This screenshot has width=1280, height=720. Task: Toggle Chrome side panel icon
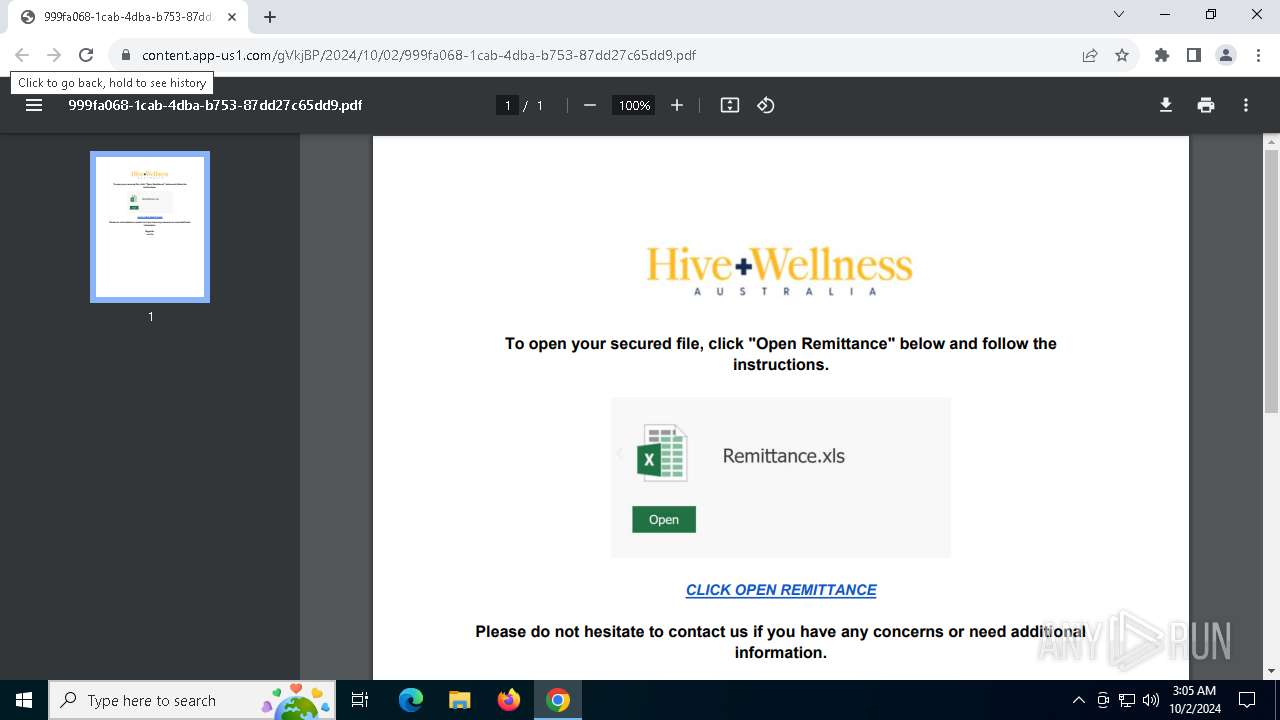1194,55
